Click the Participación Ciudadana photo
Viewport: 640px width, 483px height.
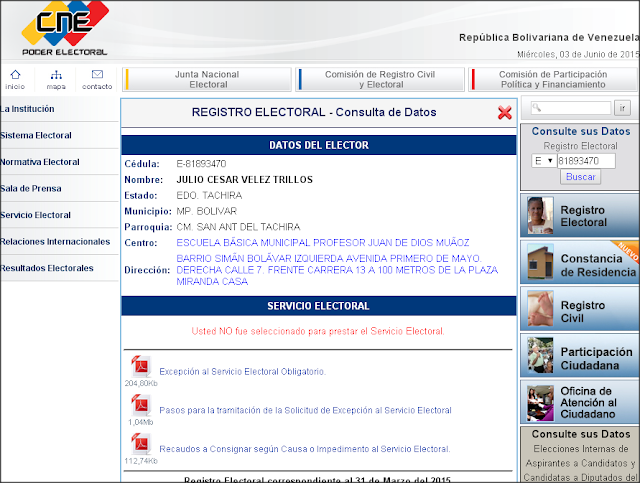point(540,355)
